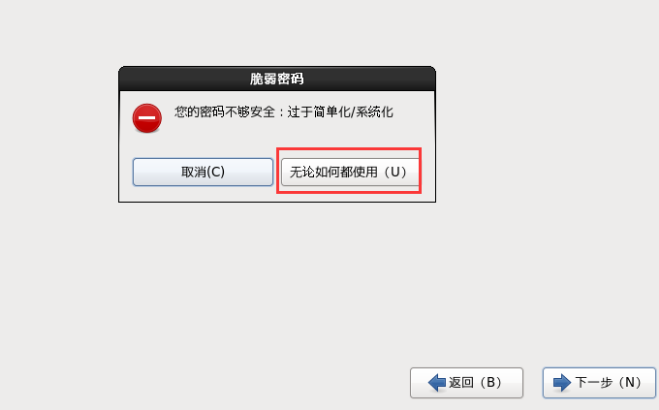Proceed using the 下一步 (N) button
The width and height of the screenshot is (659, 410).
pos(599,383)
